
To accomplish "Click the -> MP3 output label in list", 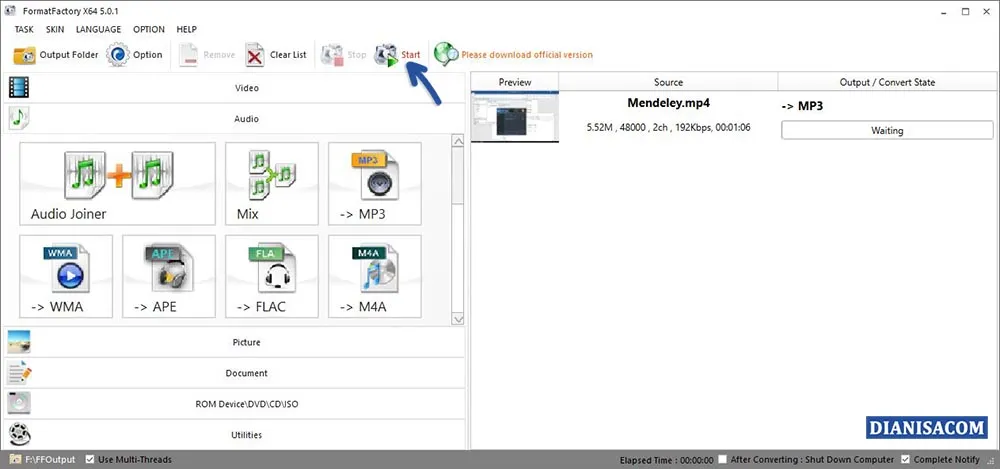I will pyautogui.click(x=802, y=106).
